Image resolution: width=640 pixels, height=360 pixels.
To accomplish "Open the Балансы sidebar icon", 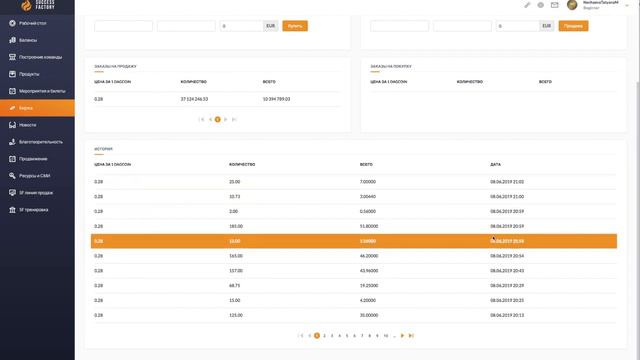I will tap(13, 40).
